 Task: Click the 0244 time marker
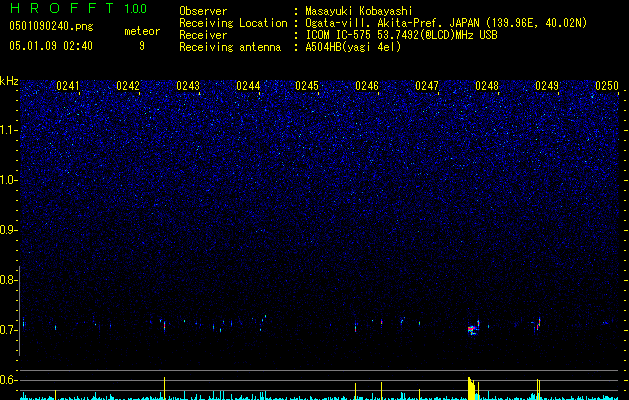click(248, 86)
